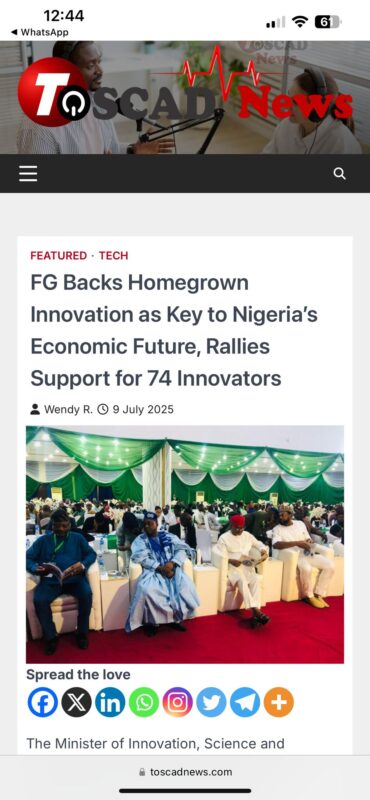Share article on Telegram
370x800 pixels.
(245, 702)
